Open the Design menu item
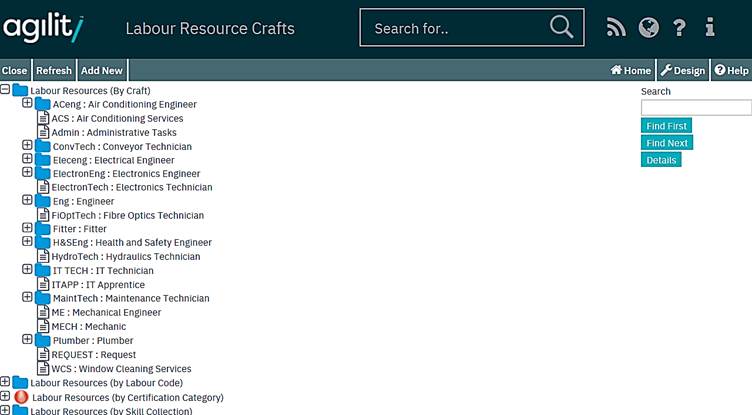Screen dimensions: 752x415 [x=683, y=71]
